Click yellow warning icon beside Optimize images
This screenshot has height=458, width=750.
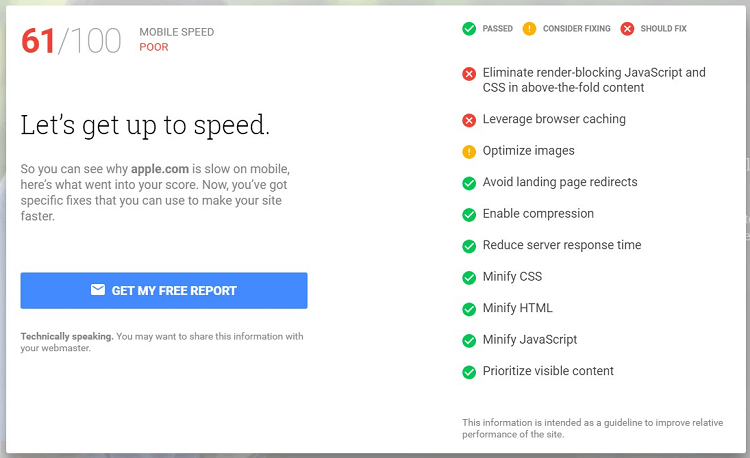469,152
